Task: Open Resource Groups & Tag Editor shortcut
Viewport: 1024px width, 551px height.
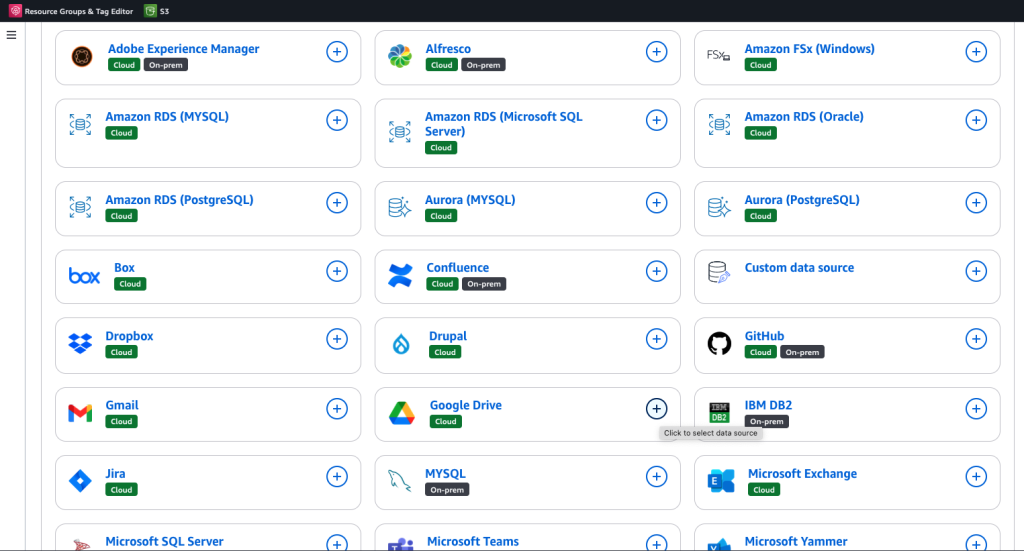Action: tap(71, 11)
